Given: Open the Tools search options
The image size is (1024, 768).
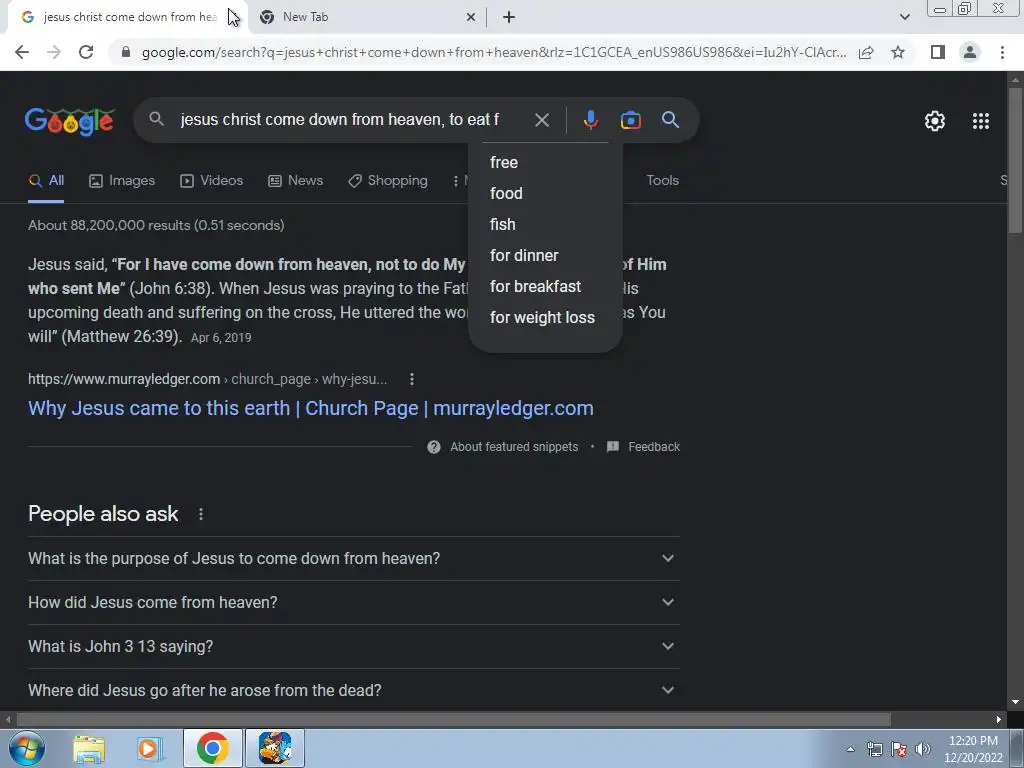Looking at the screenshot, I should 662,181.
